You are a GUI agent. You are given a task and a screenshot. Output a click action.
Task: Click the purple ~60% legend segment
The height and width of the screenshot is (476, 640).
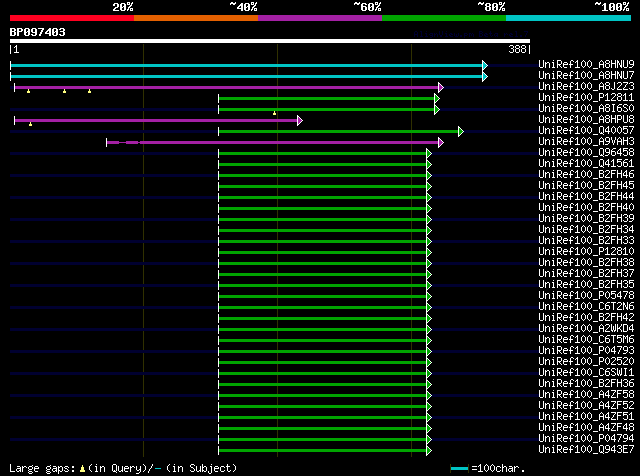[x=320, y=18]
